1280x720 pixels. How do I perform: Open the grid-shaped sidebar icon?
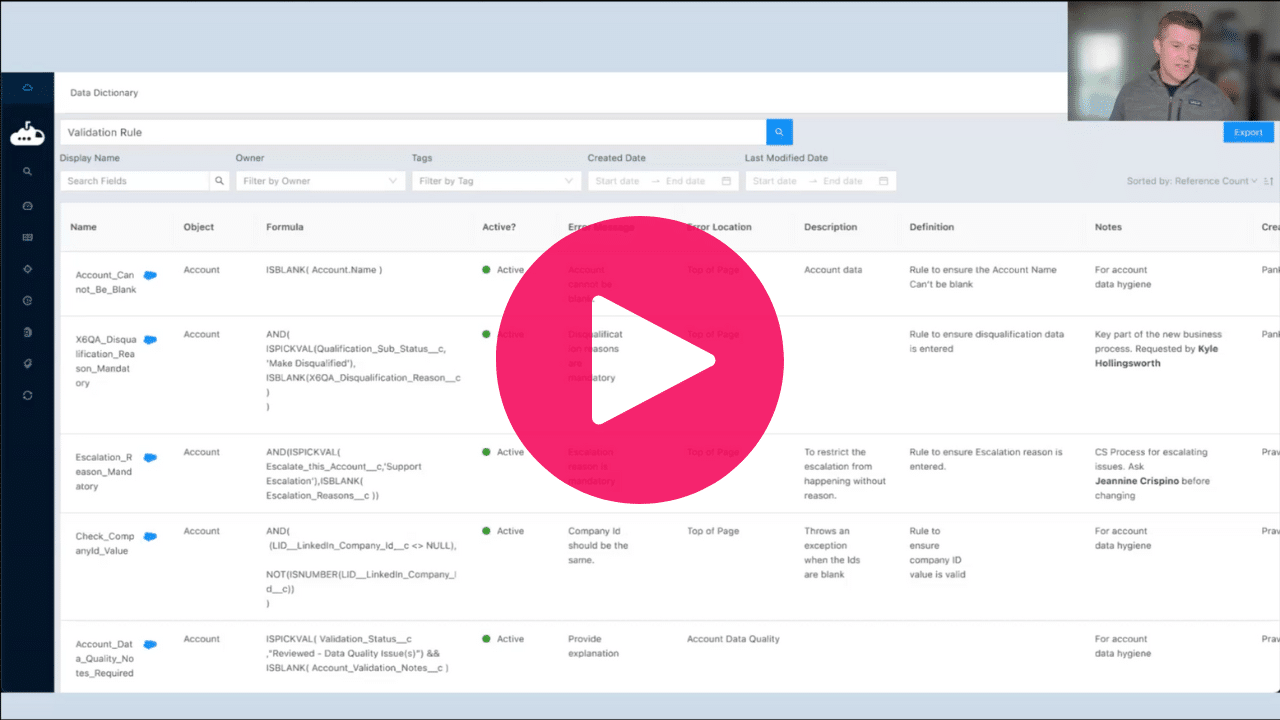pos(27,237)
